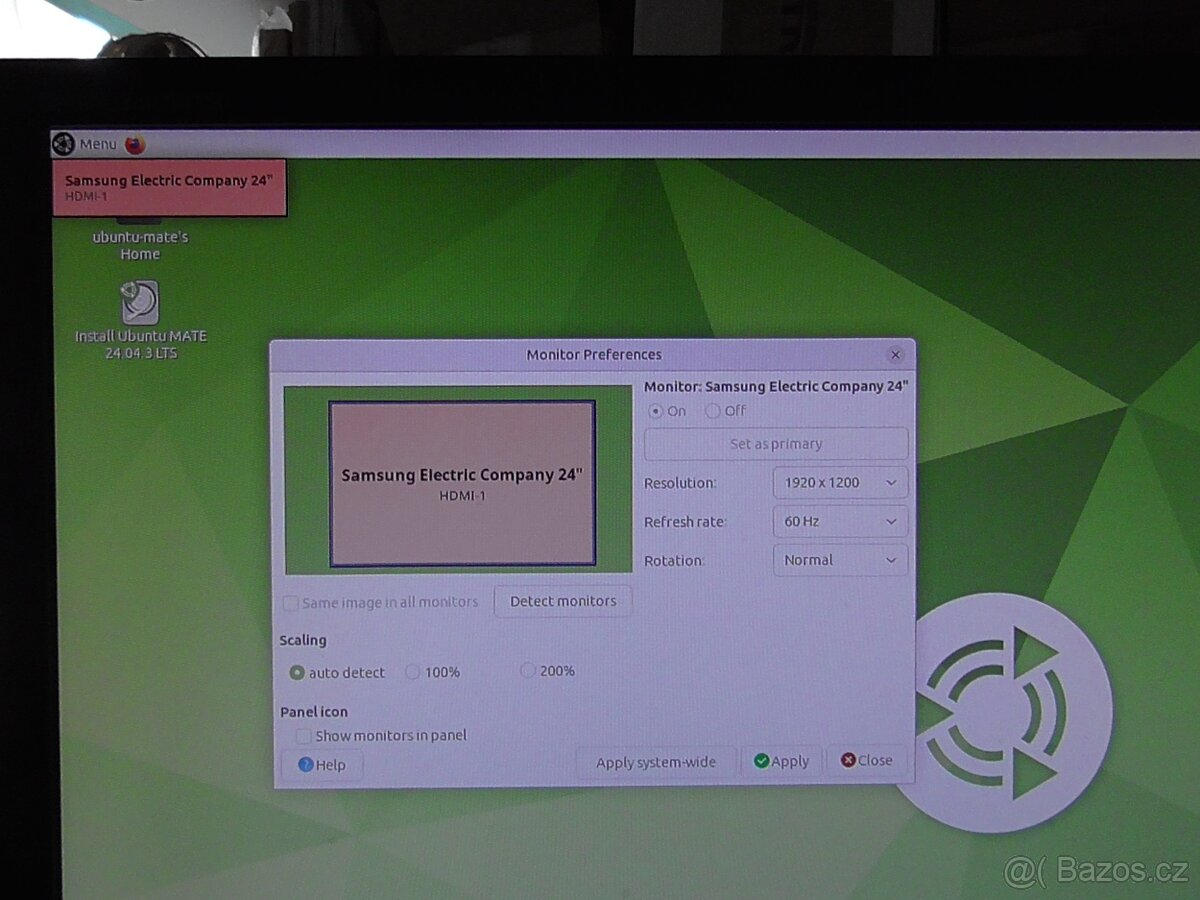Open Help for Monitor Preferences
The image size is (1200, 900).
pos(322,765)
